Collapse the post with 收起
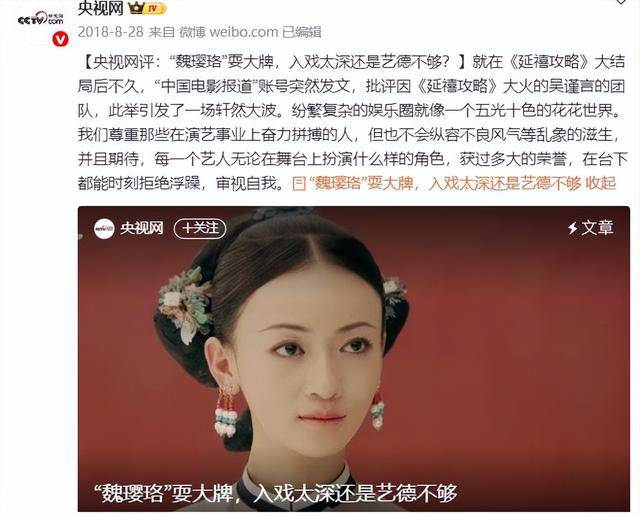Screen dimensions: 640x515 point(601,183)
